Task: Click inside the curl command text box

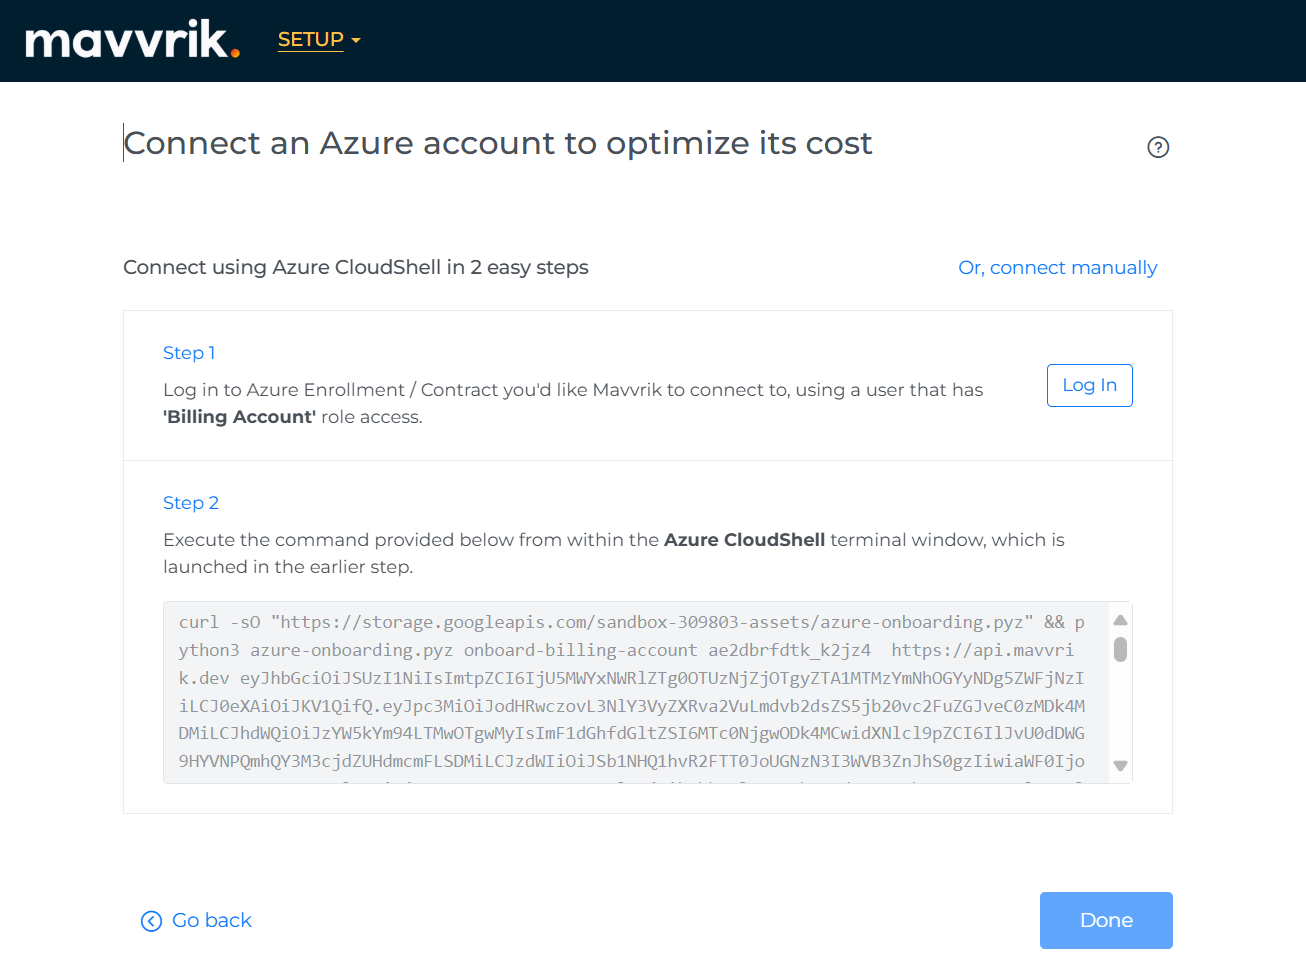Action: [630, 692]
